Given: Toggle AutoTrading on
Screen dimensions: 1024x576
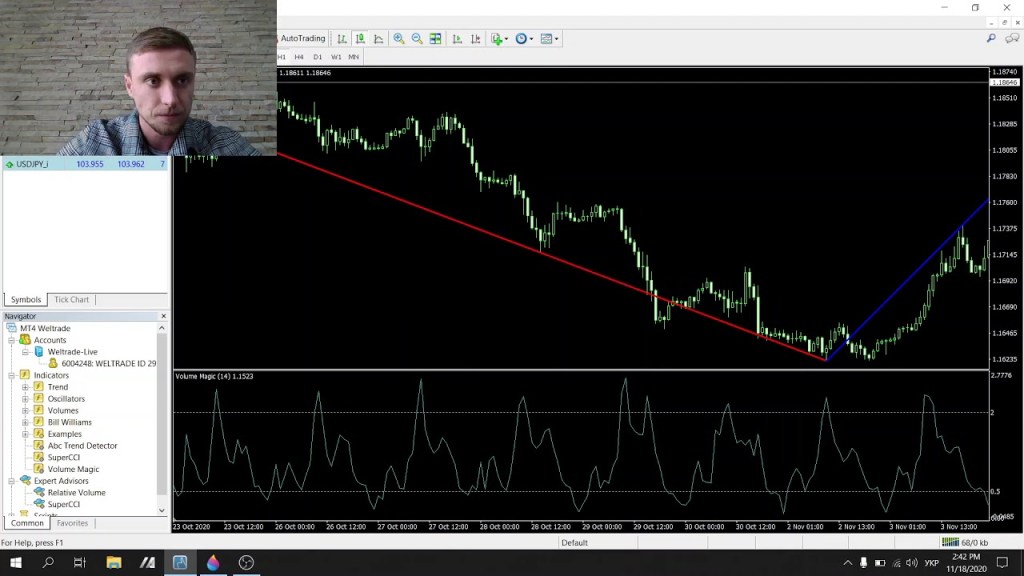Looking at the screenshot, I should tap(305, 38).
